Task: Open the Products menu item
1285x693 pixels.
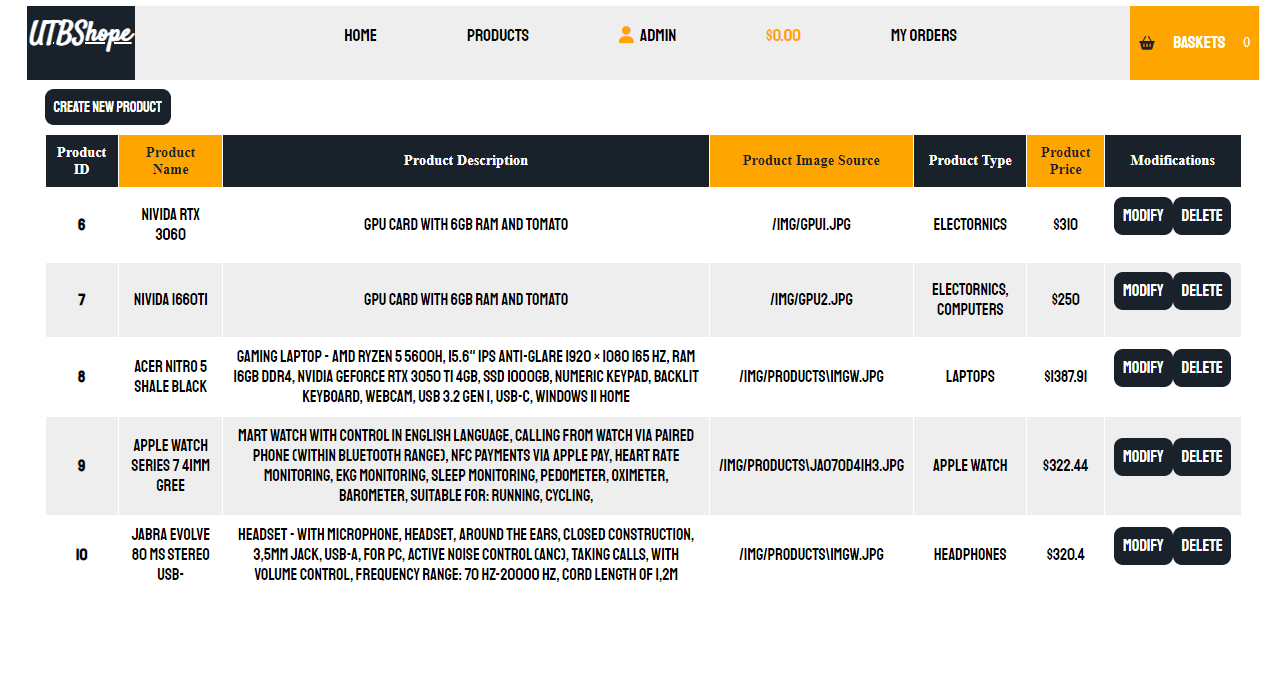Action: point(498,35)
